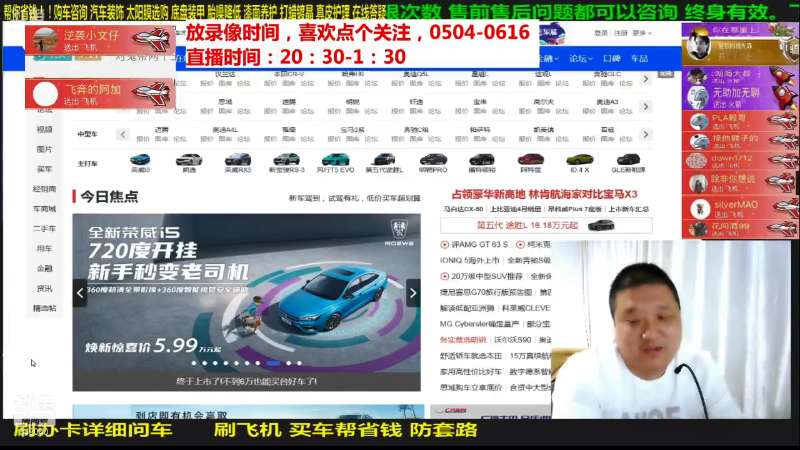Click the right arrow of the 汉兰达 car row
Image resolution: width=800 pixels, height=450 pixels.
pos(646,79)
